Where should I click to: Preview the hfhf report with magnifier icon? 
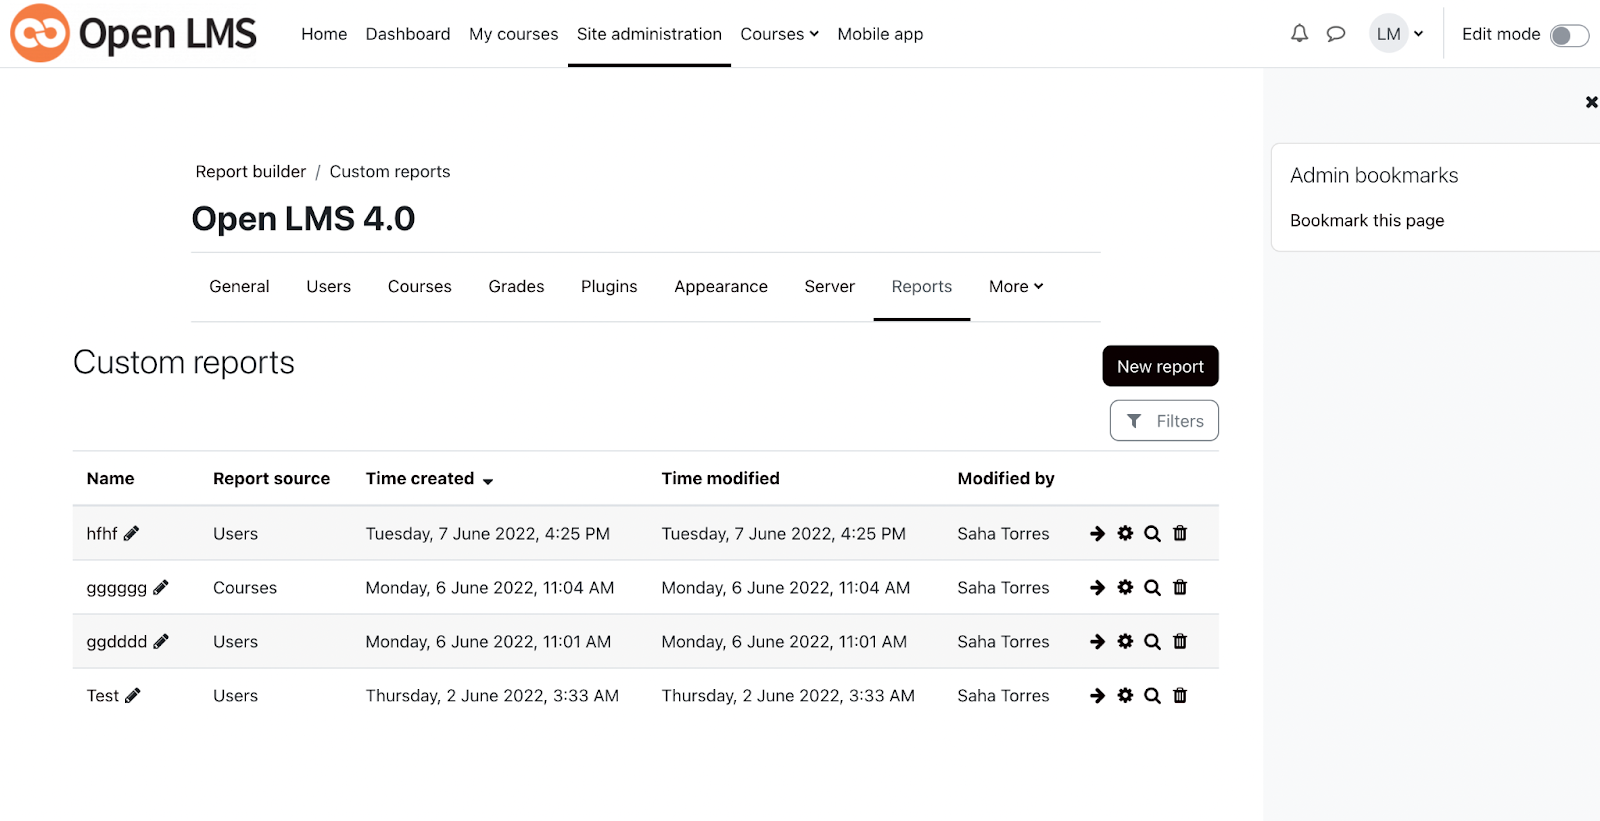pos(1152,534)
